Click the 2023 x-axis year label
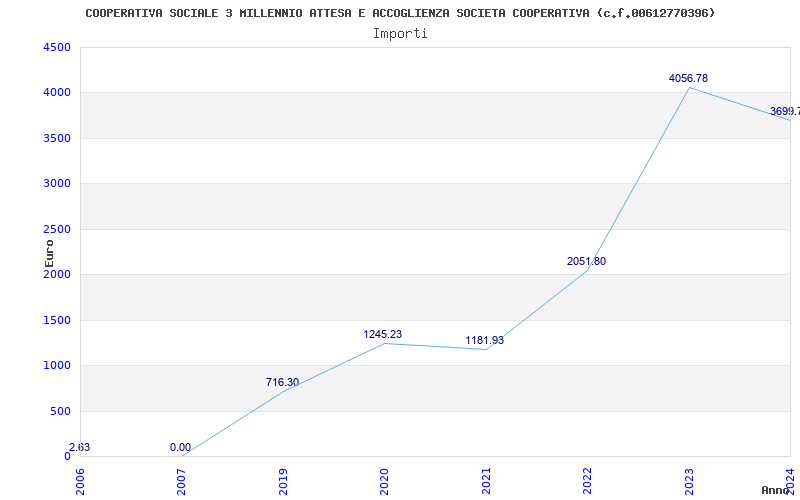Screen dimensions: 800x500 tap(689, 482)
